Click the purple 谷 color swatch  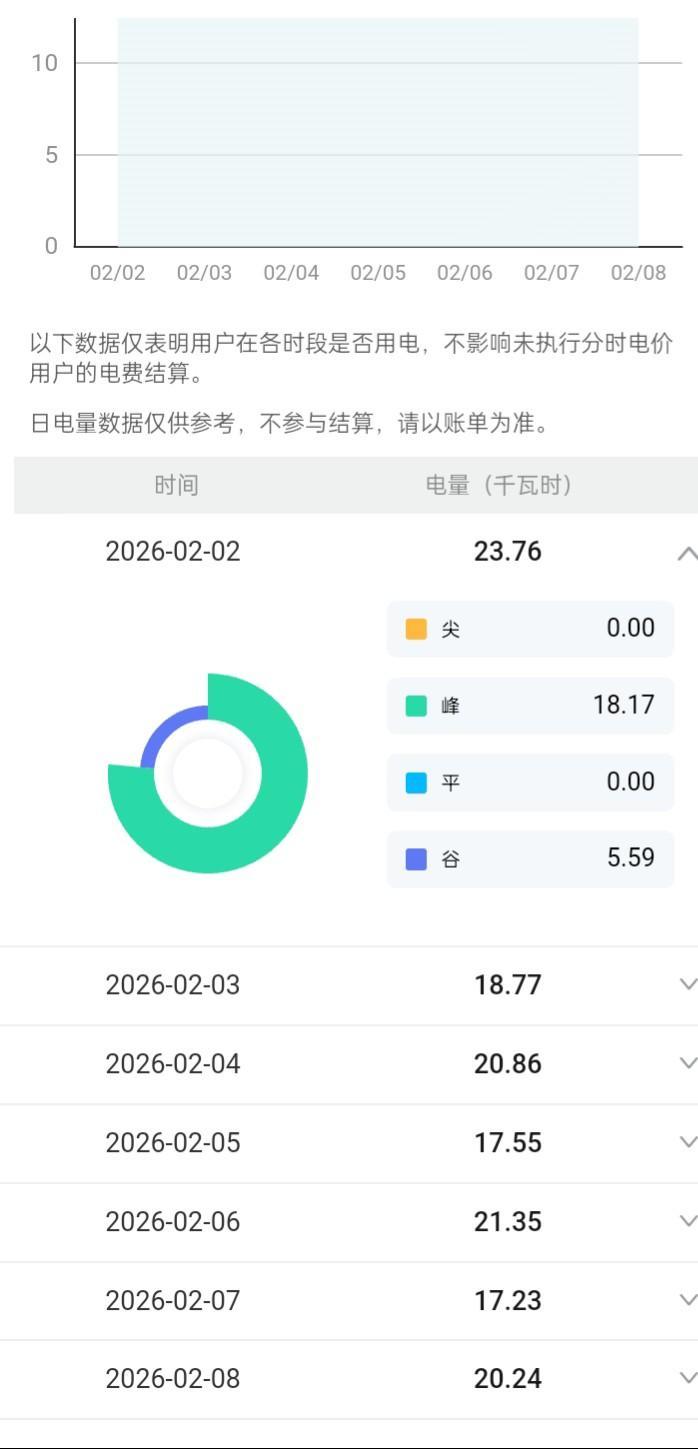coord(416,859)
